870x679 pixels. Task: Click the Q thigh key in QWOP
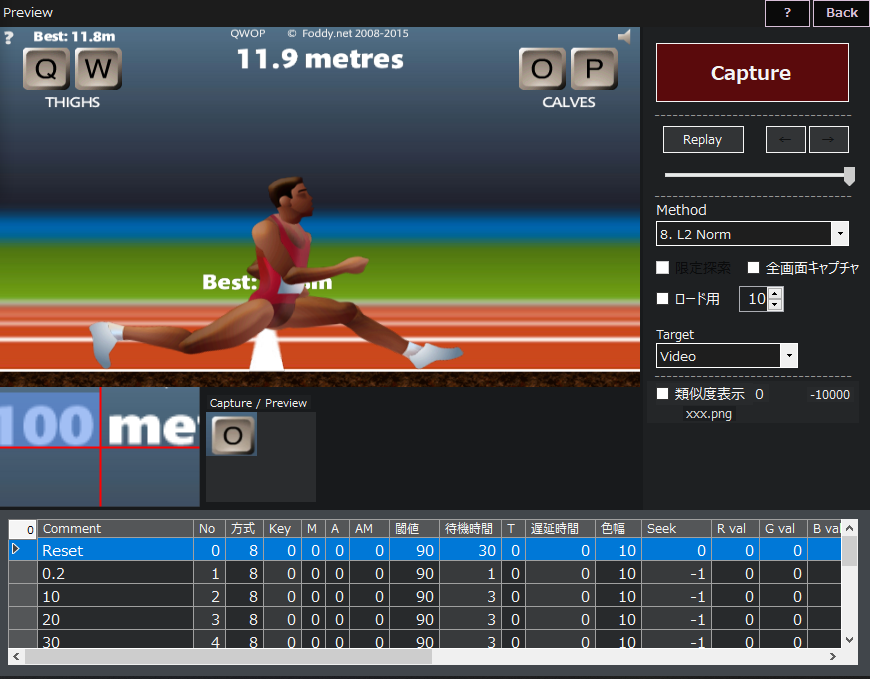click(x=46, y=69)
